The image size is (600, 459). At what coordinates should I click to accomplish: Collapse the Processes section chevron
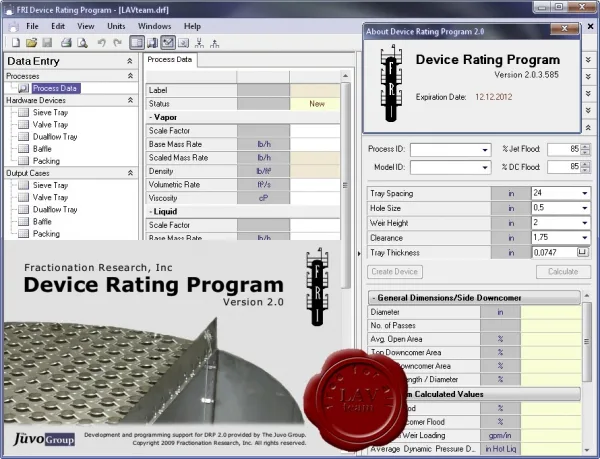pos(130,76)
